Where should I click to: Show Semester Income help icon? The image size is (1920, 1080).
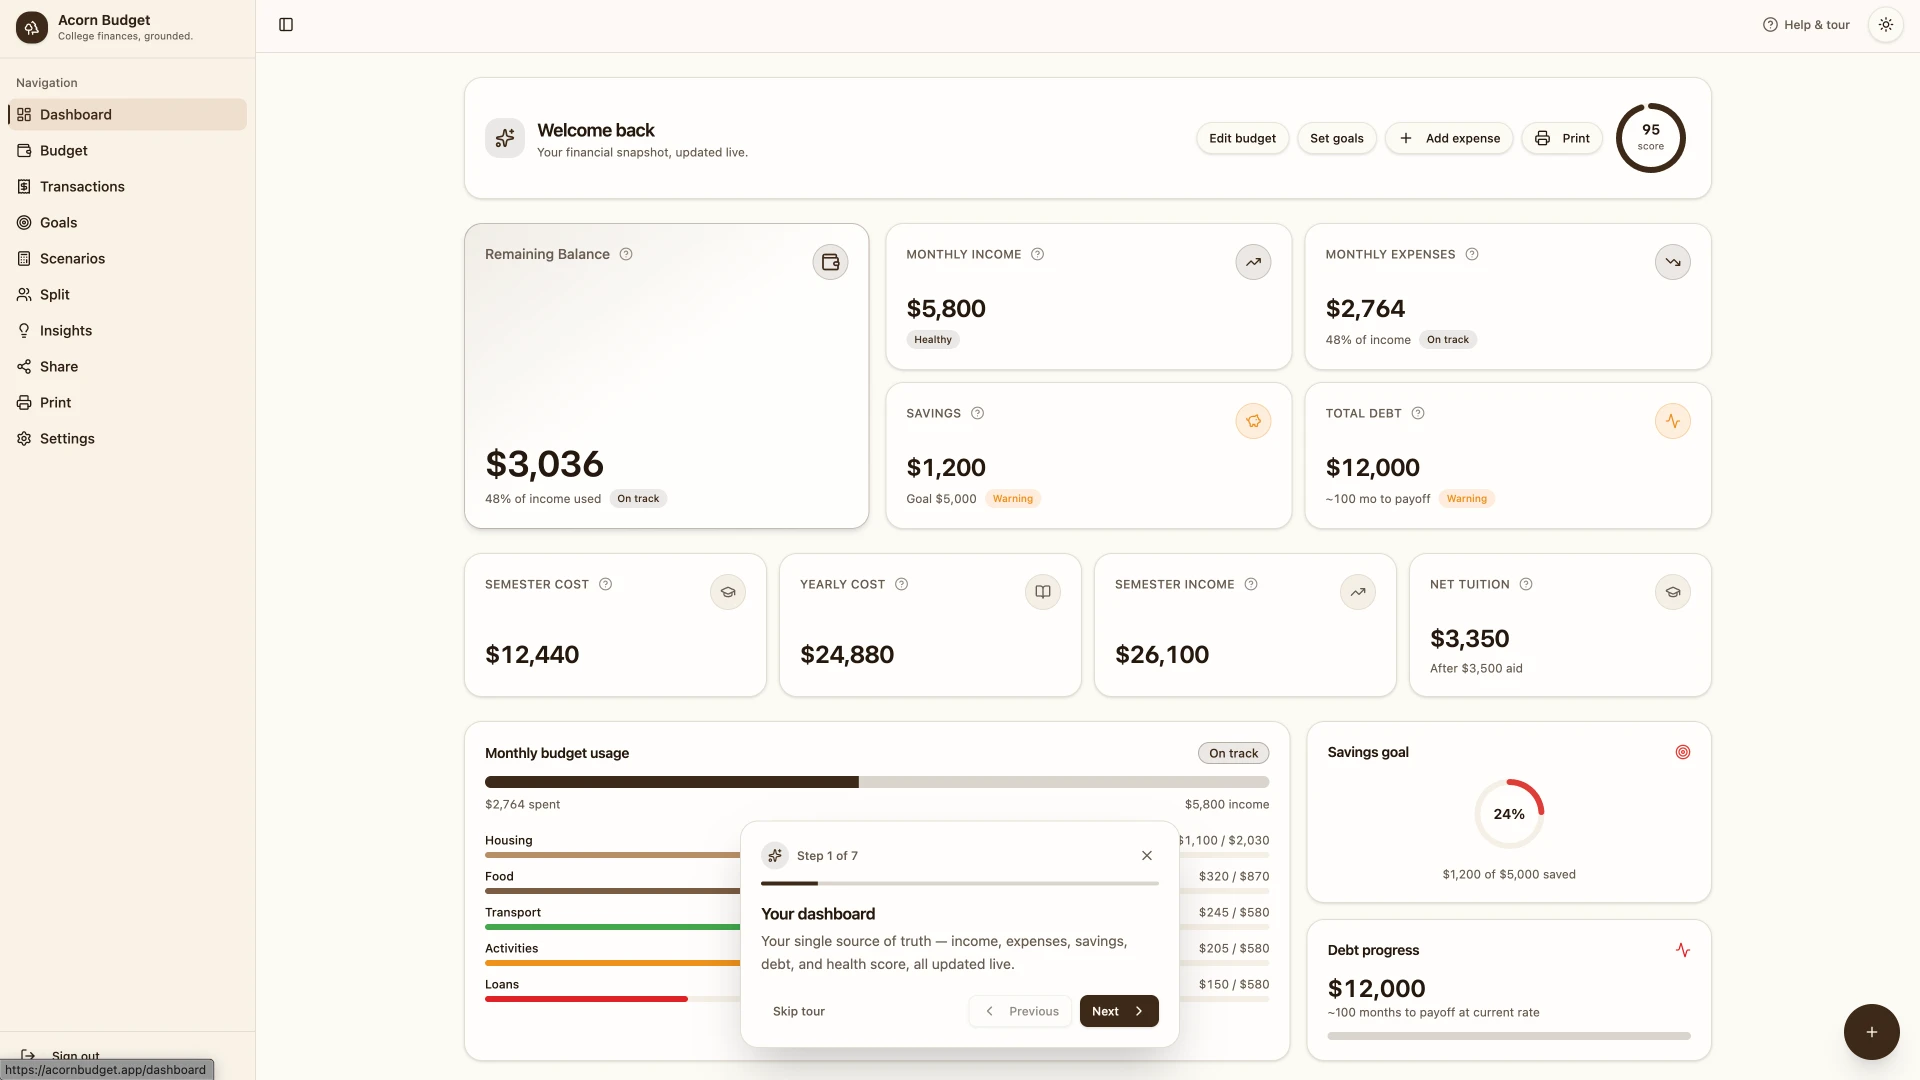click(1250, 584)
